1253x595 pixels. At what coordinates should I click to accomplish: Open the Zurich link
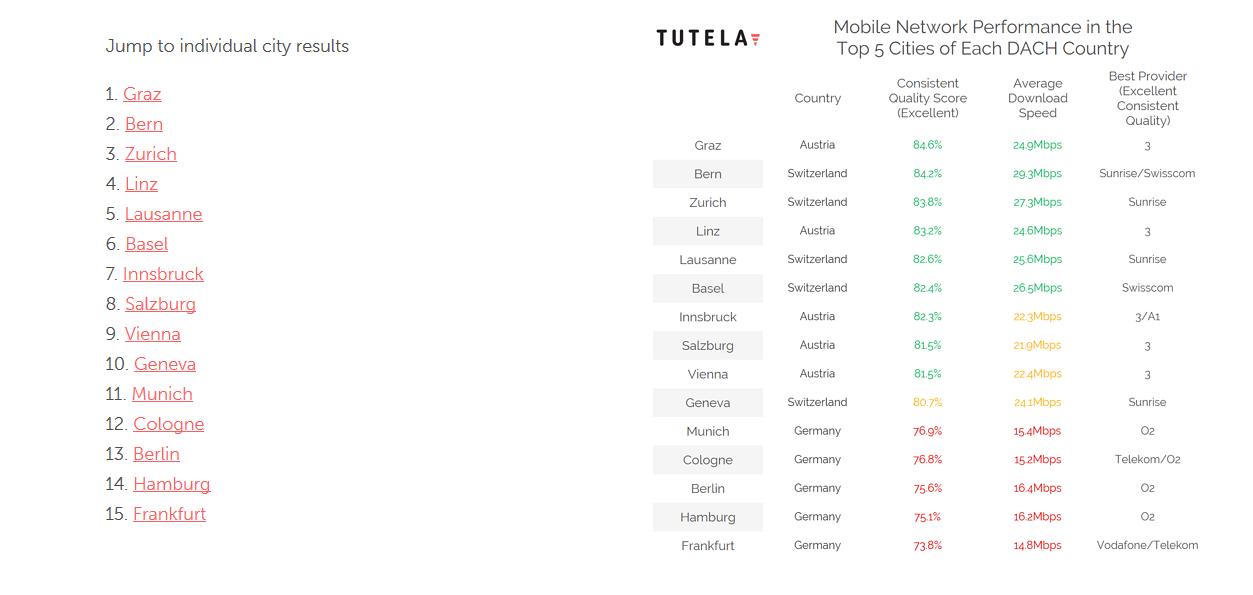click(x=151, y=154)
